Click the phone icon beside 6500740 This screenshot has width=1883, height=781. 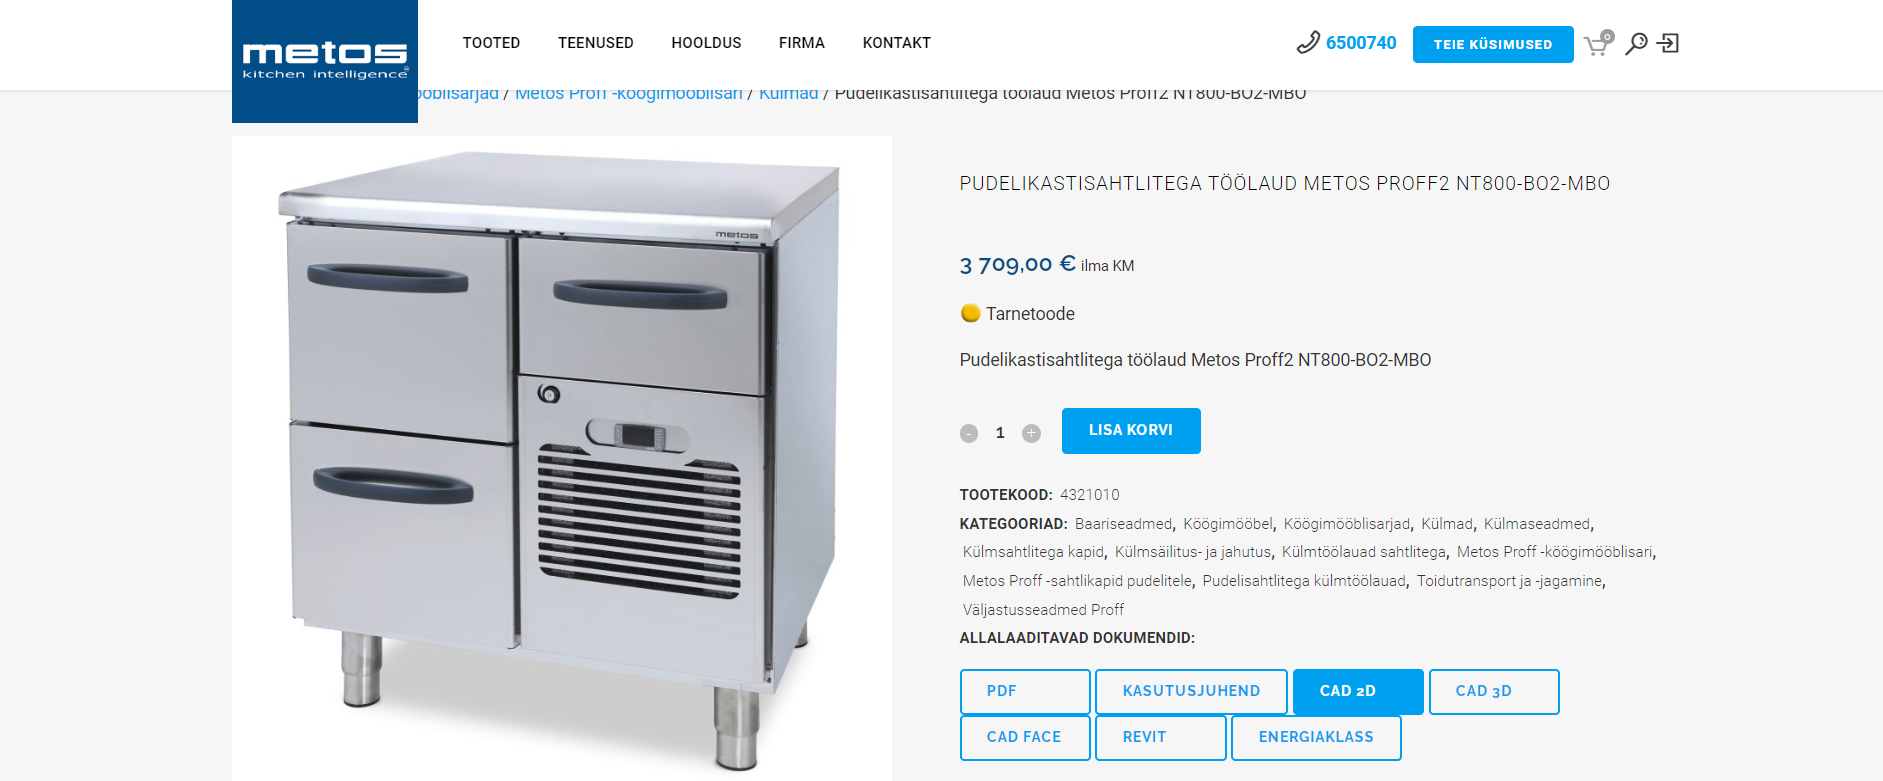tap(1308, 43)
